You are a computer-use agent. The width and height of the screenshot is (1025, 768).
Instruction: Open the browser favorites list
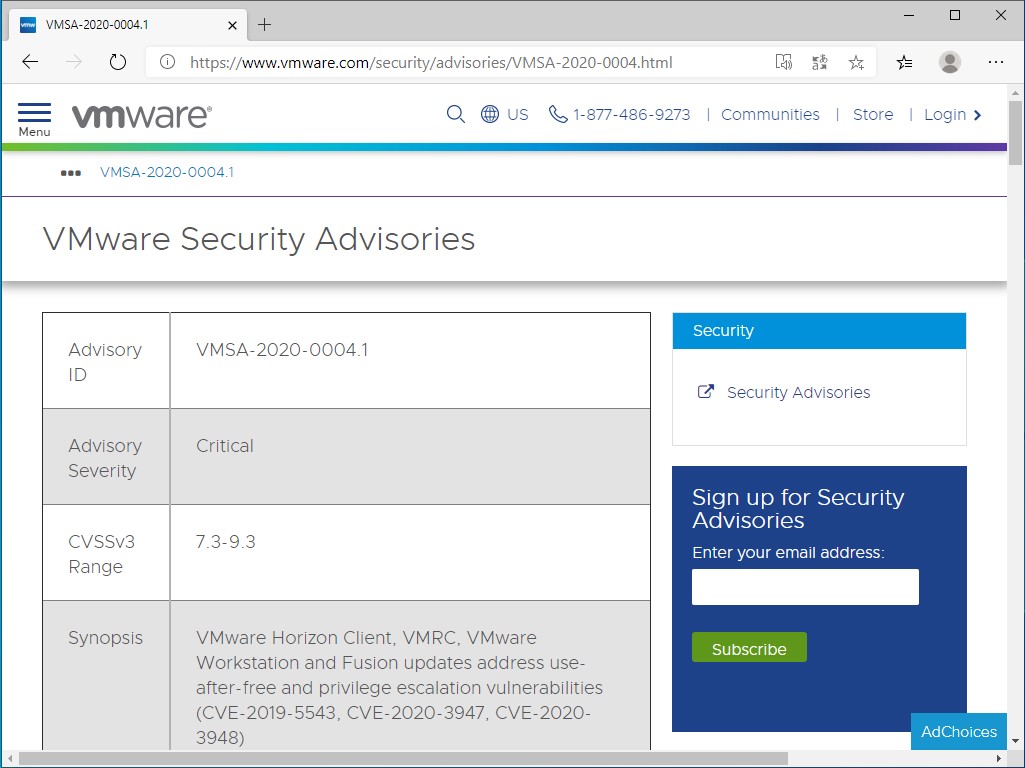pos(904,62)
